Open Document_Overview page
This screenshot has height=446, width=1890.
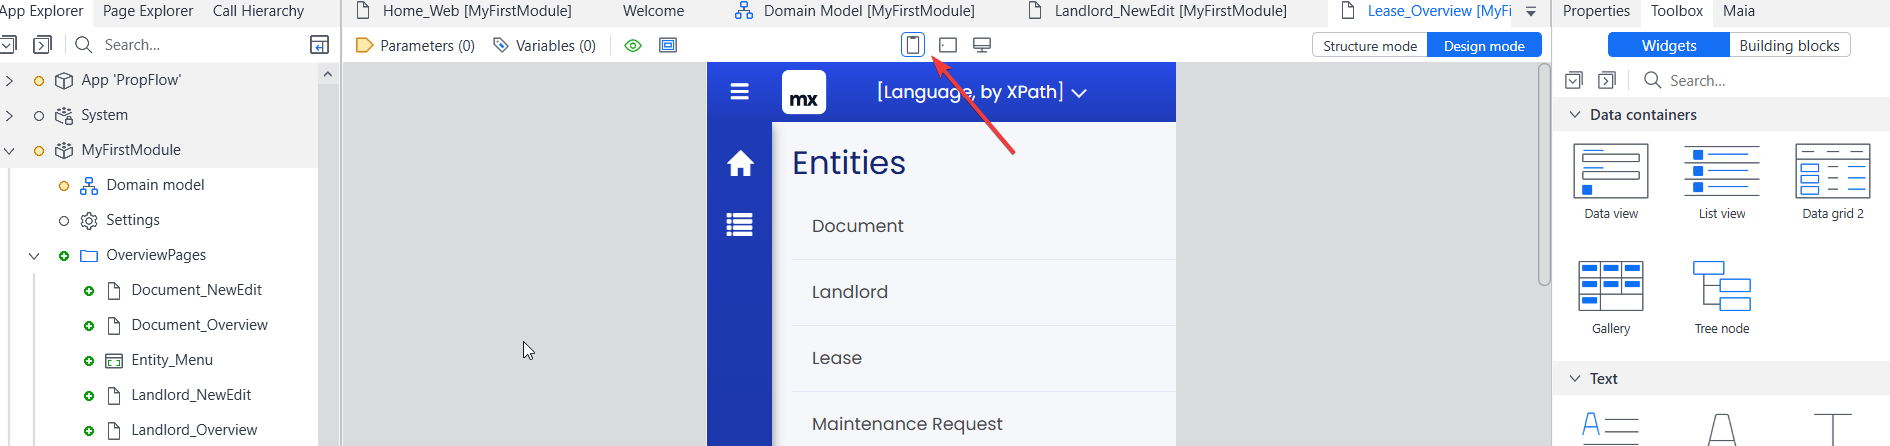(199, 325)
